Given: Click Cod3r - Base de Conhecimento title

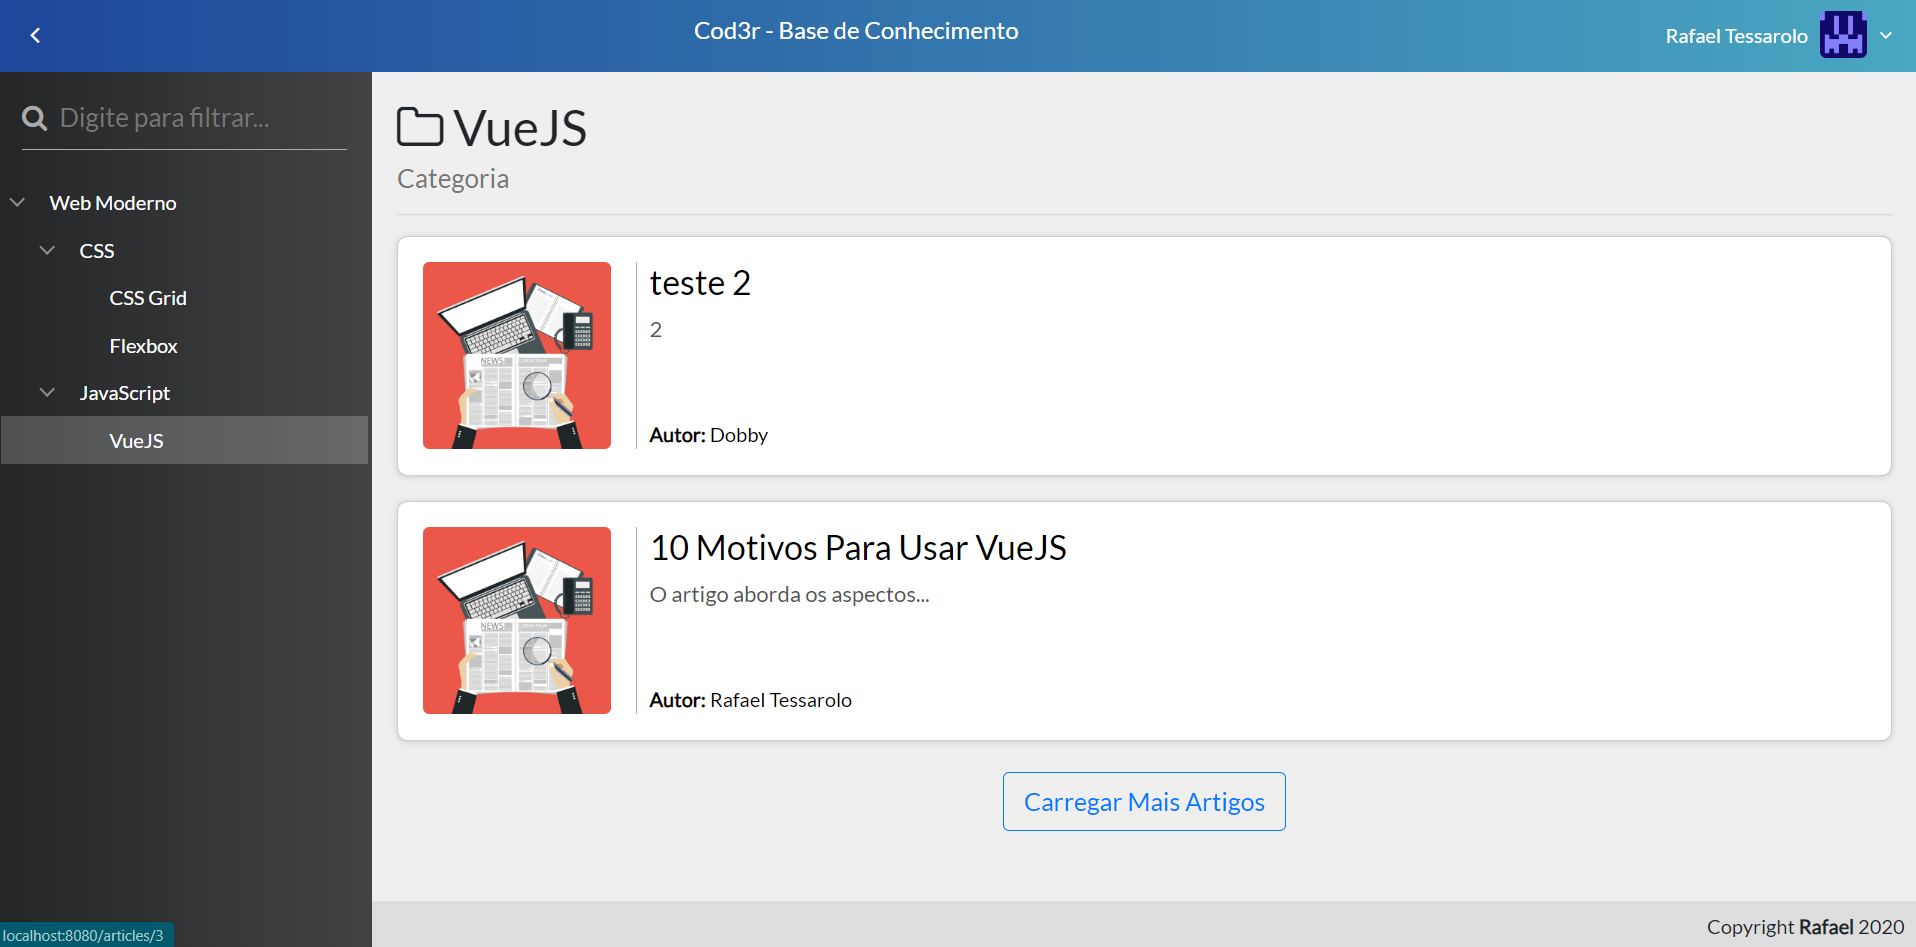Looking at the screenshot, I should pos(856,31).
